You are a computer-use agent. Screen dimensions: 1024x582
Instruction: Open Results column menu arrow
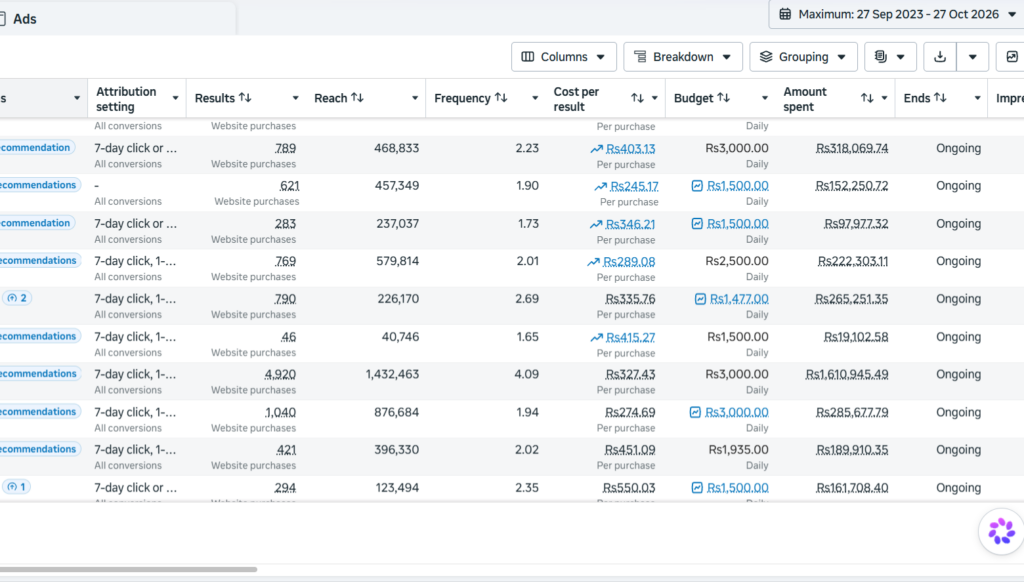295,98
